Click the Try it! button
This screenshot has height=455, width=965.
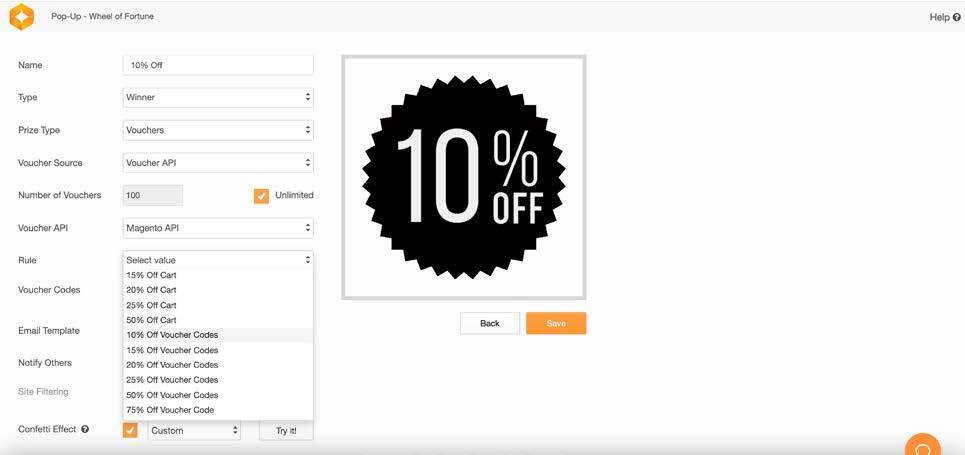point(286,430)
